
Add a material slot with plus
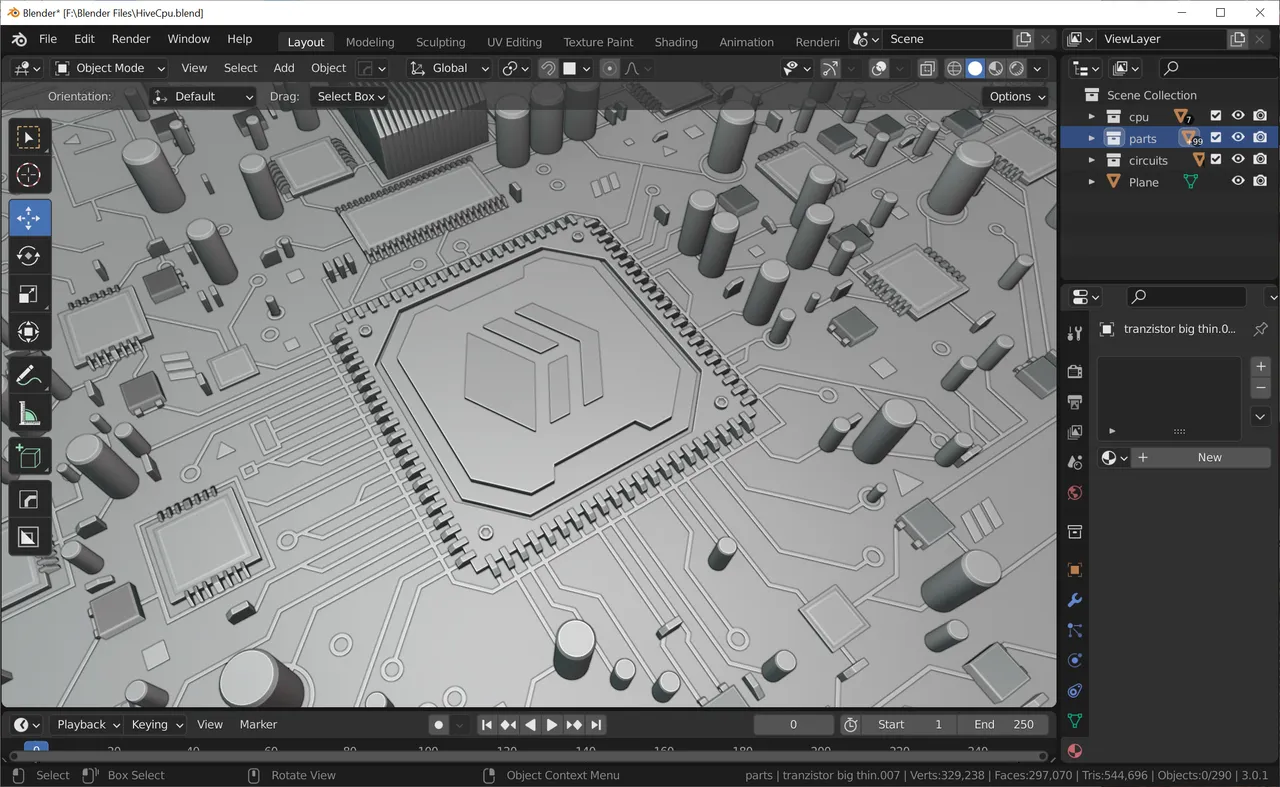(1260, 366)
